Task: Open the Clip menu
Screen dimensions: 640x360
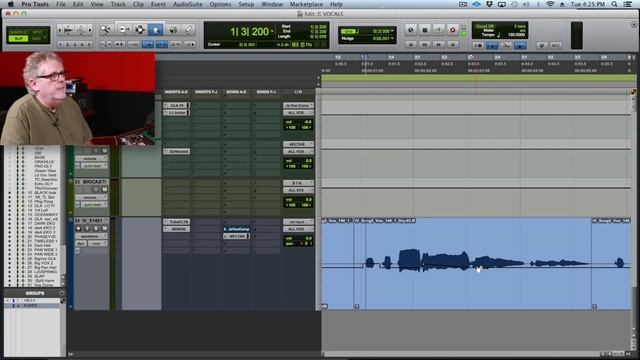Action: pyautogui.click(x=138, y=4)
